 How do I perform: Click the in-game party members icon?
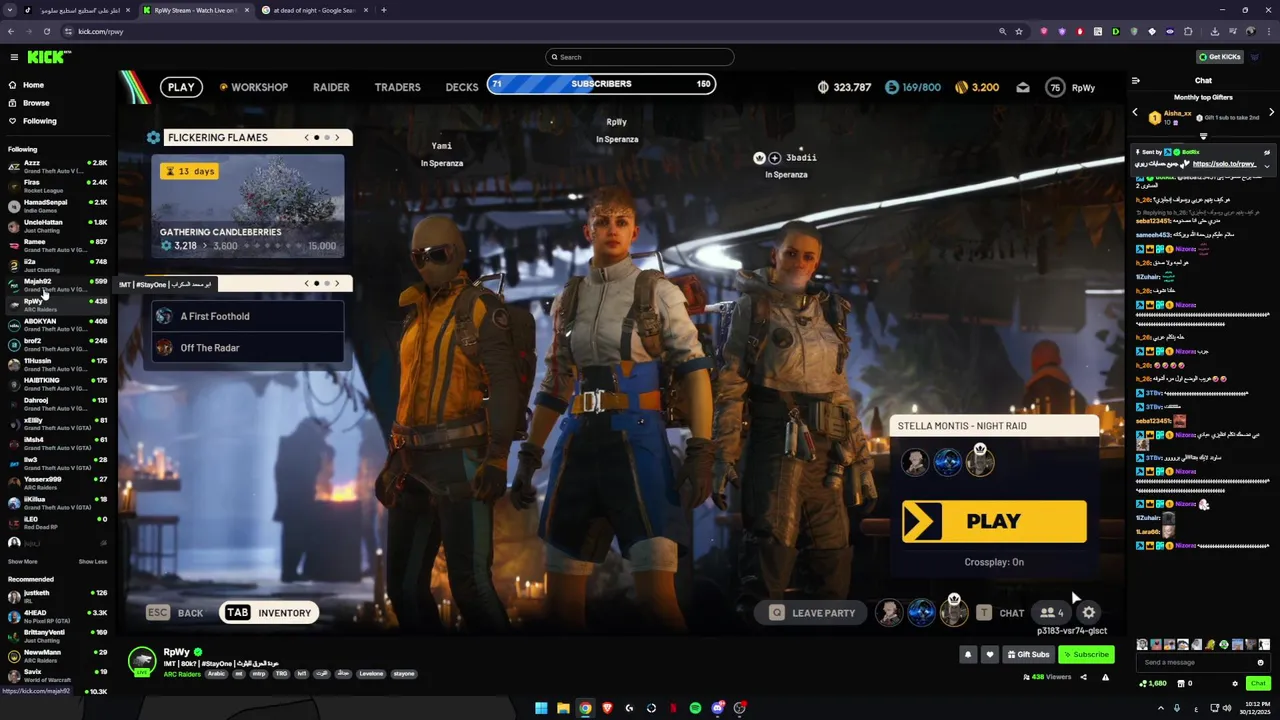point(1051,613)
